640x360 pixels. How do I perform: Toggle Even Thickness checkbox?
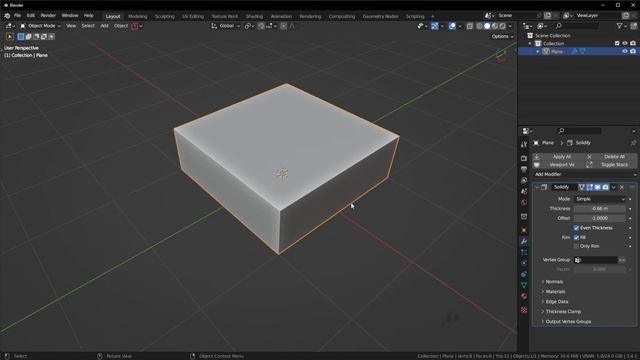point(576,228)
